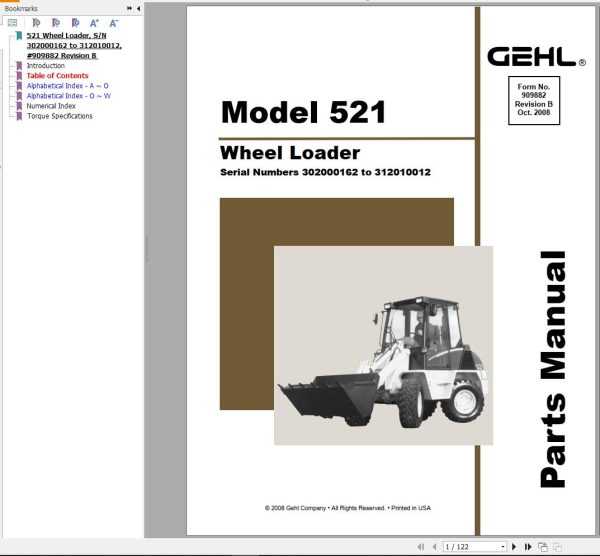
Task: Open the bookmarks options menu icon
Action: [x=12, y=23]
